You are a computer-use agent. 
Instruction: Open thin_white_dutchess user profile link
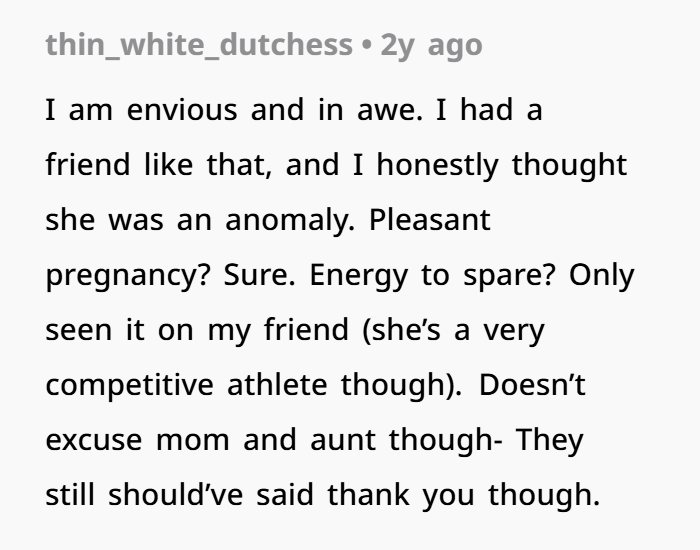click(x=199, y=46)
